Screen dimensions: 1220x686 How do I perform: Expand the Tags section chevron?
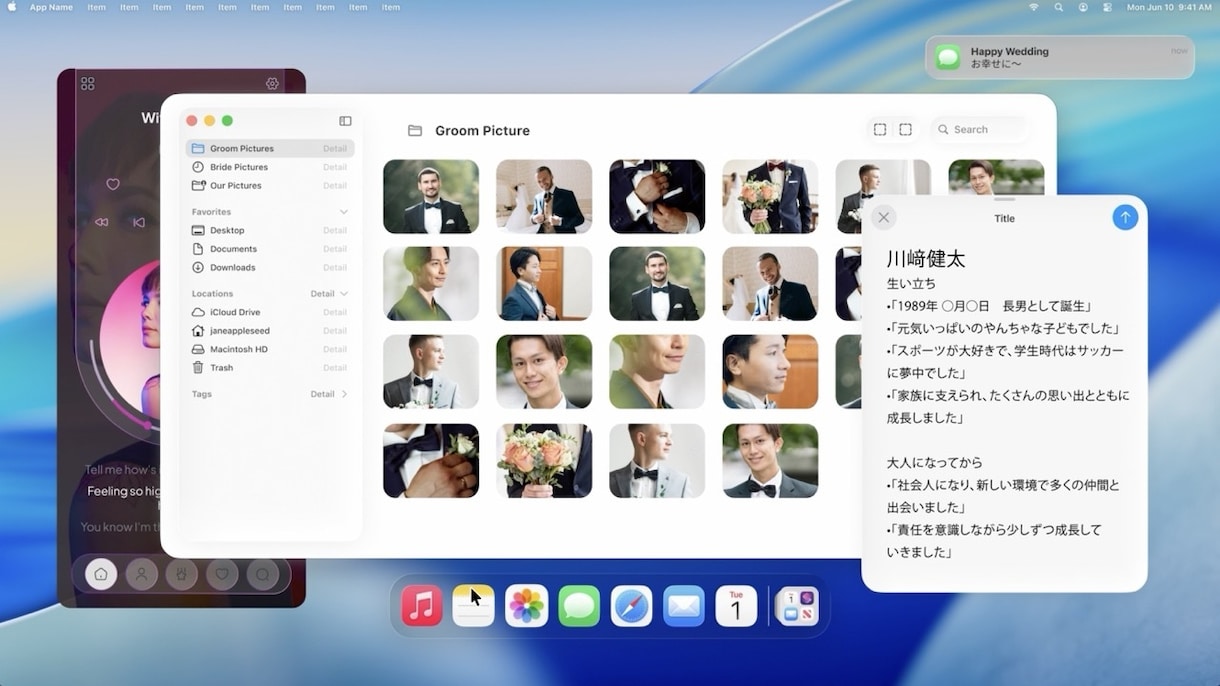pyautogui.click(x=344, y=394)
